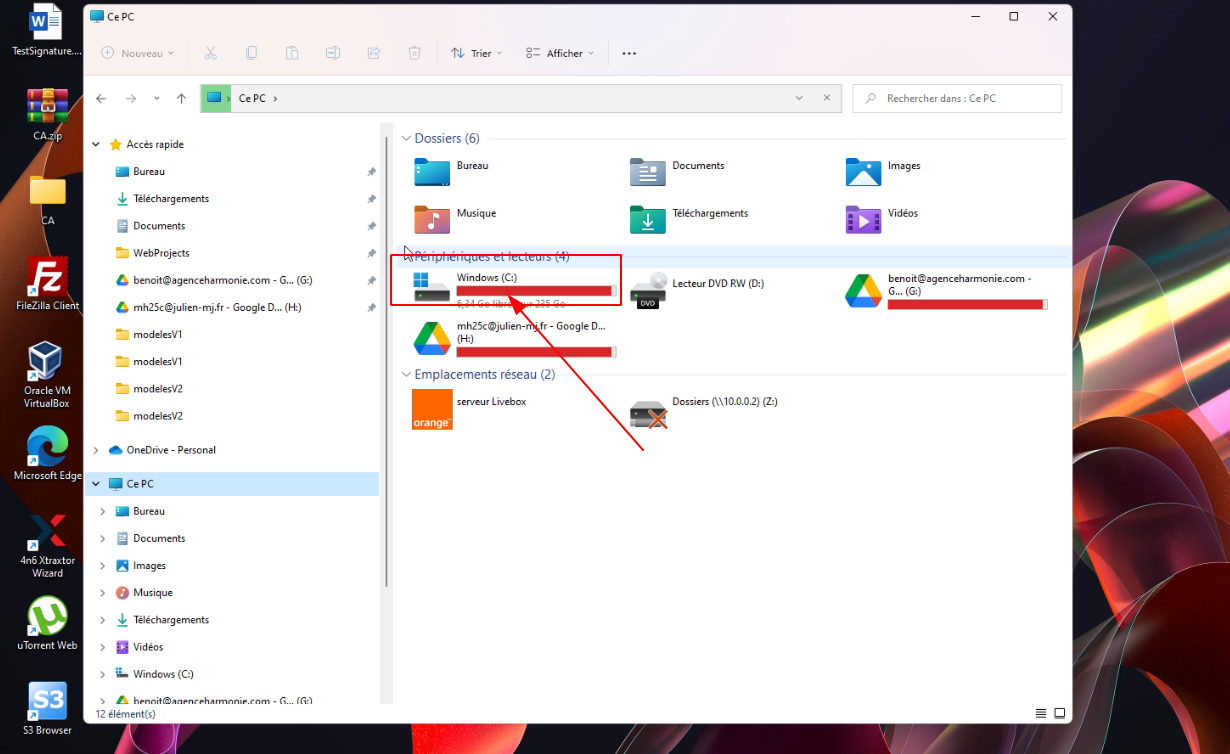
Task: Collapse the Dossiers (6) group
Action: coord(406,138)
